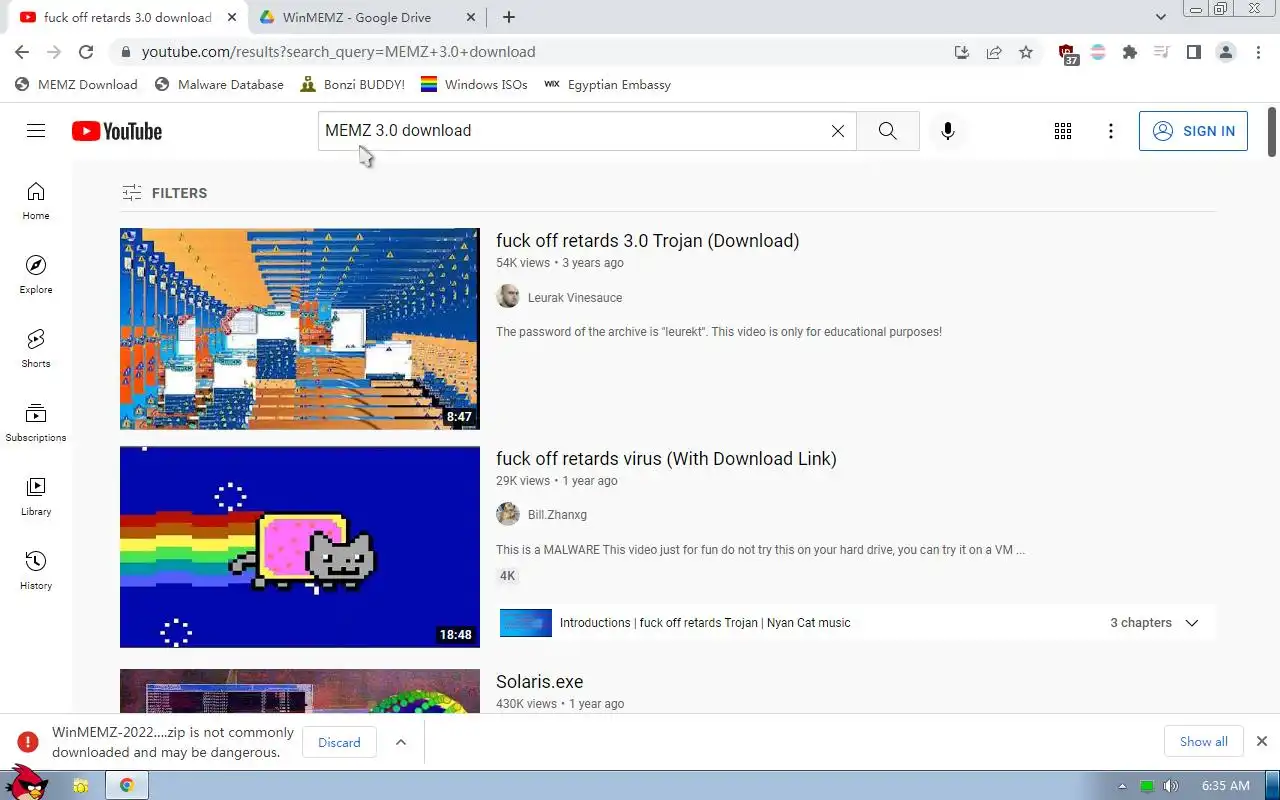Toggle the browser side panel
This screenshot has height=800, width=1280.
[x=1193, y=52]
